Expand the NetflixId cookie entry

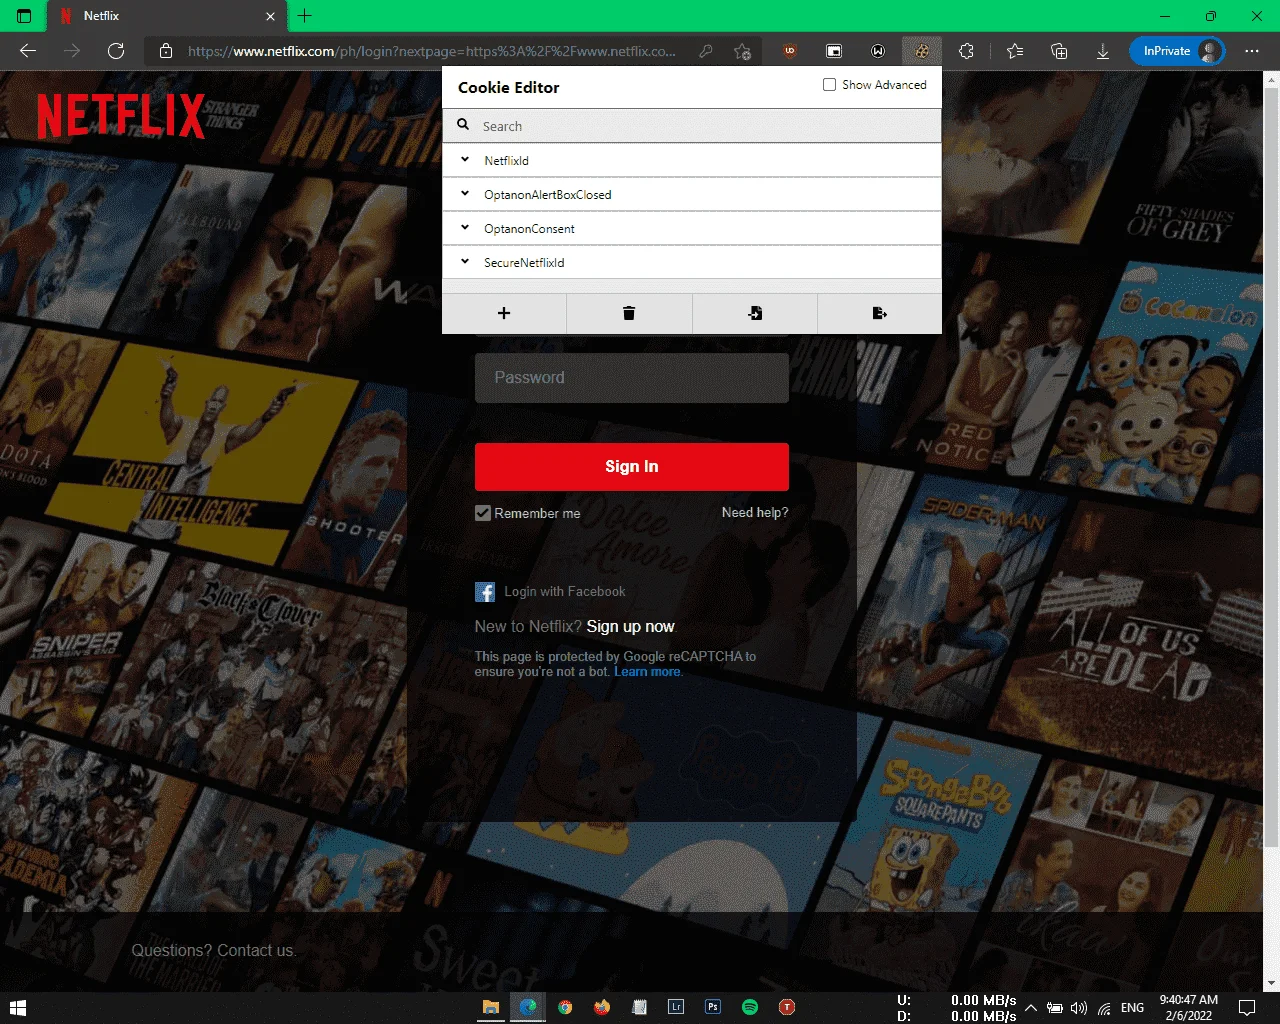point(692,160)
